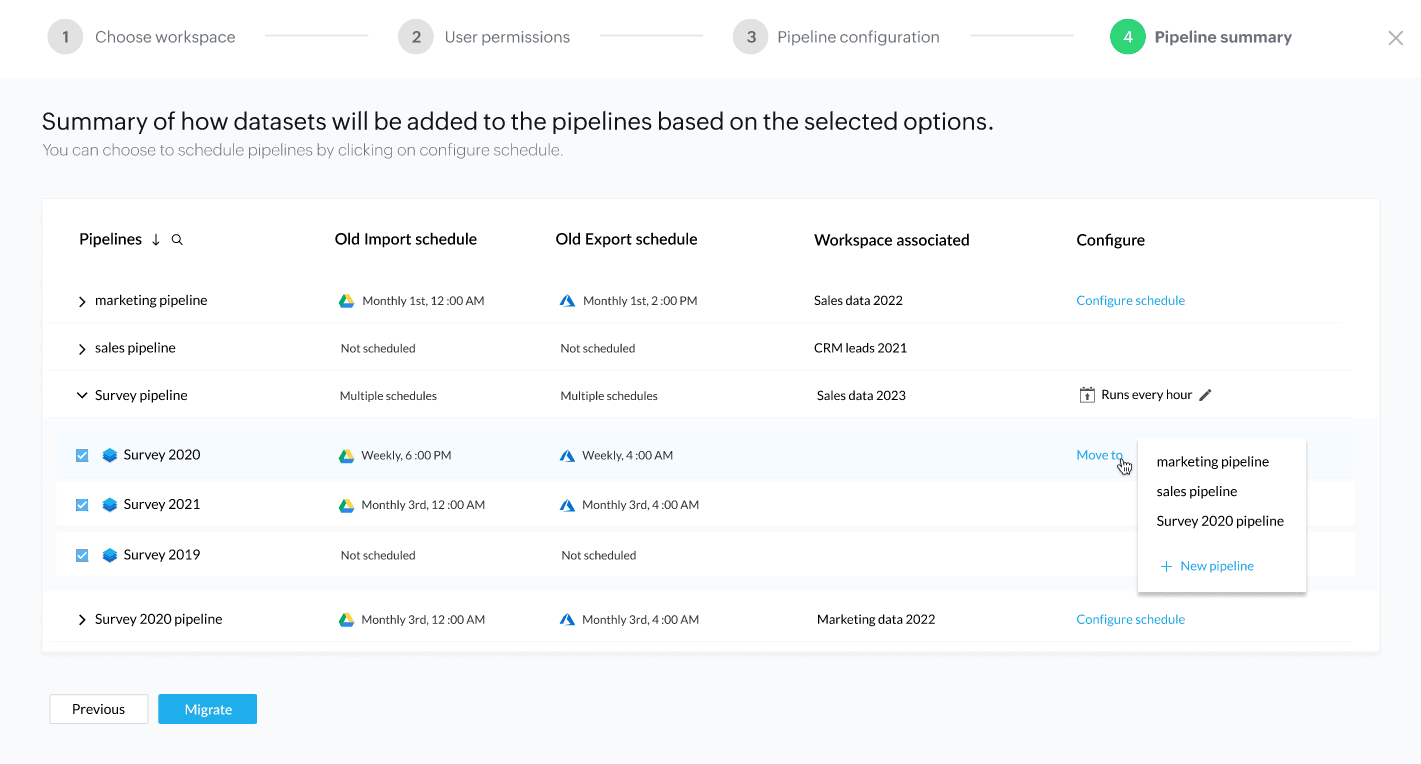
Task: Uncheck the Survey 2020 checkbox
Action: pyautogui.click(x=82, y=456)
